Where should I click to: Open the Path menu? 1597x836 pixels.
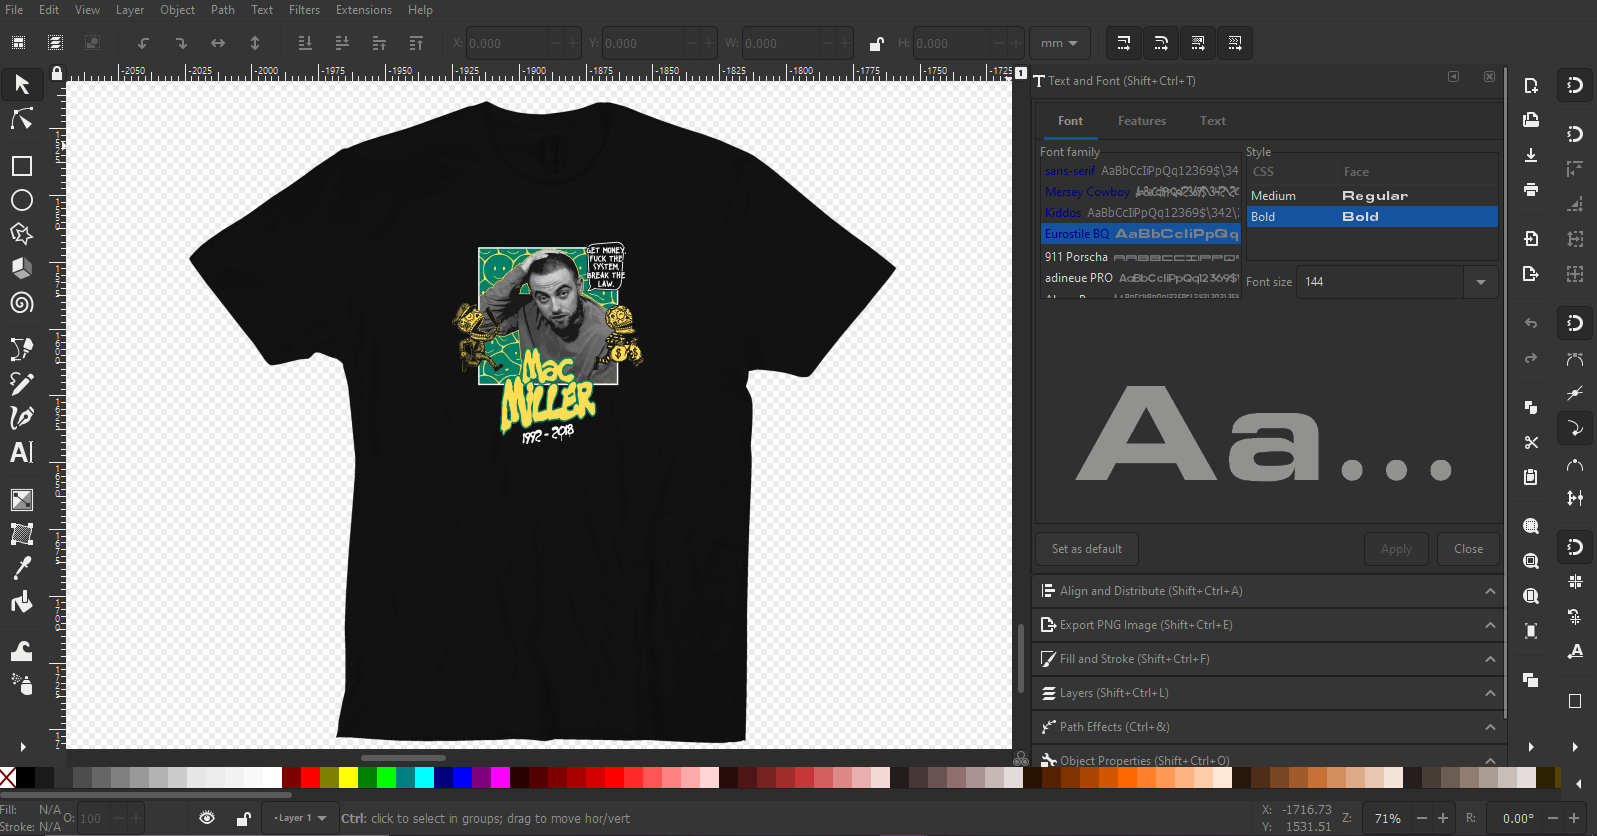tap(223, 10)
